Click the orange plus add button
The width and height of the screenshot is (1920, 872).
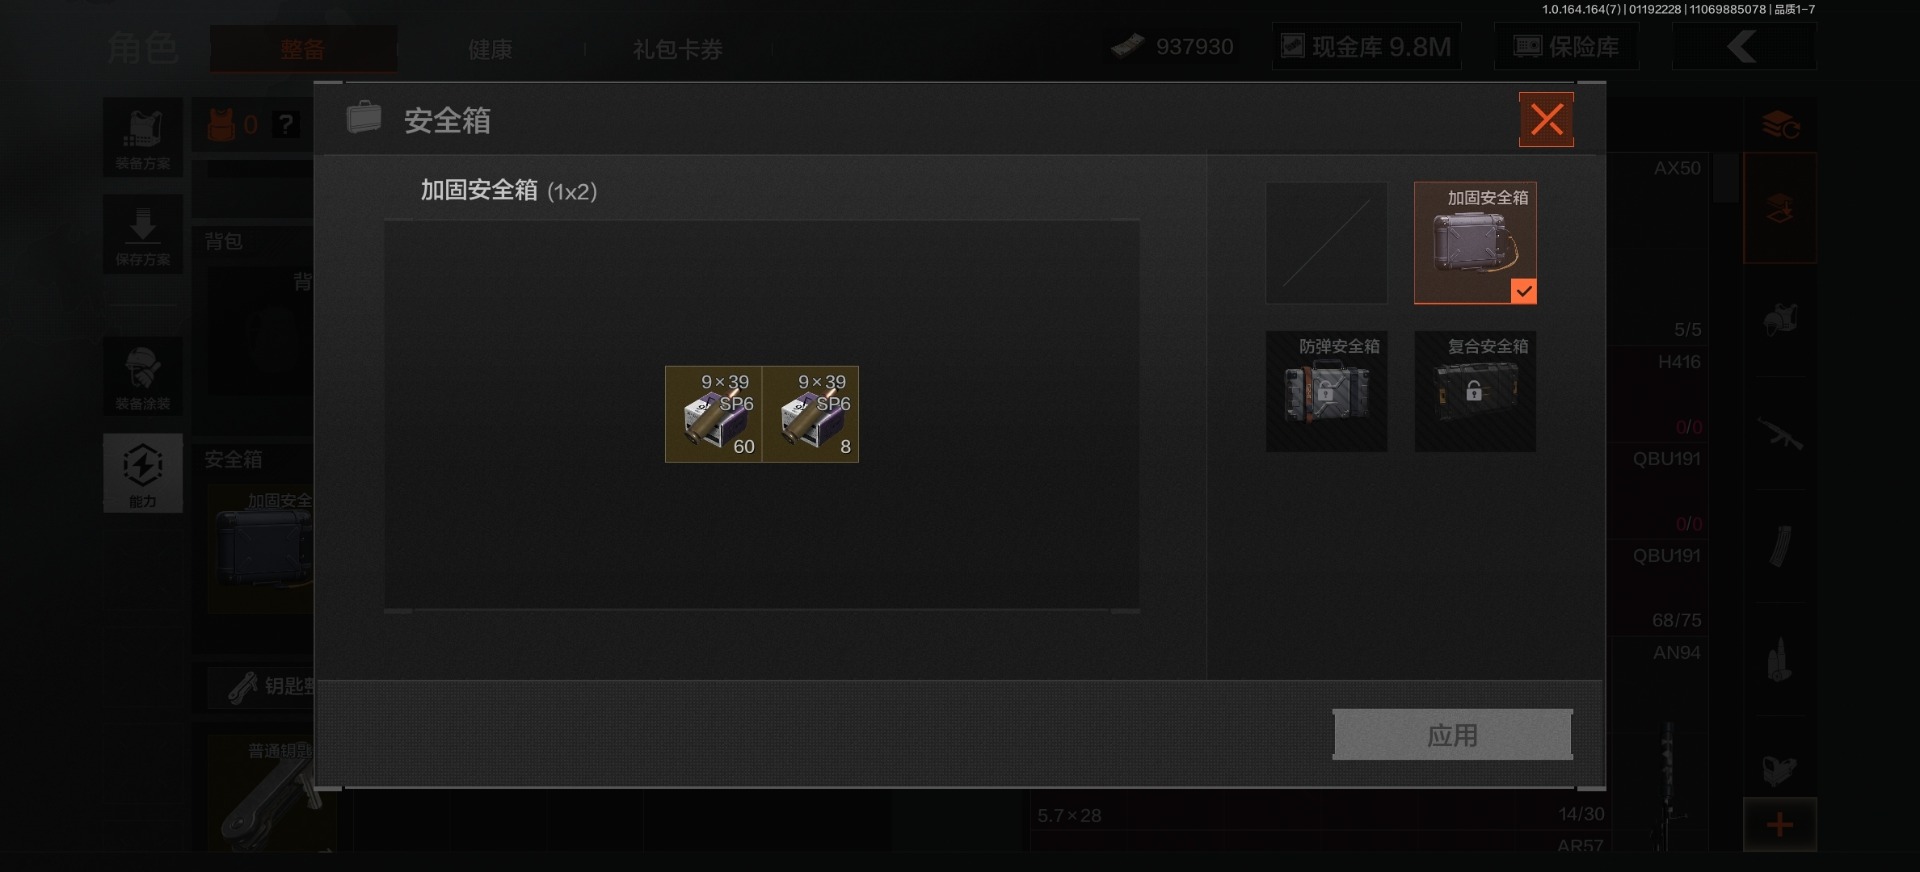tap(1780, 825)
